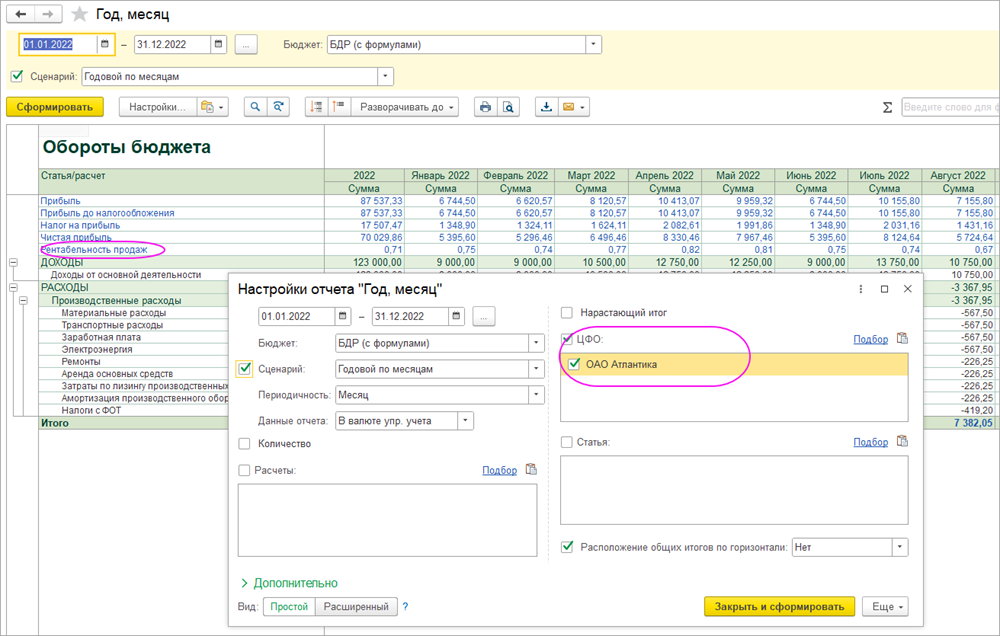Enable the Нарастающий итог checkbox

[x=567, y=313]
